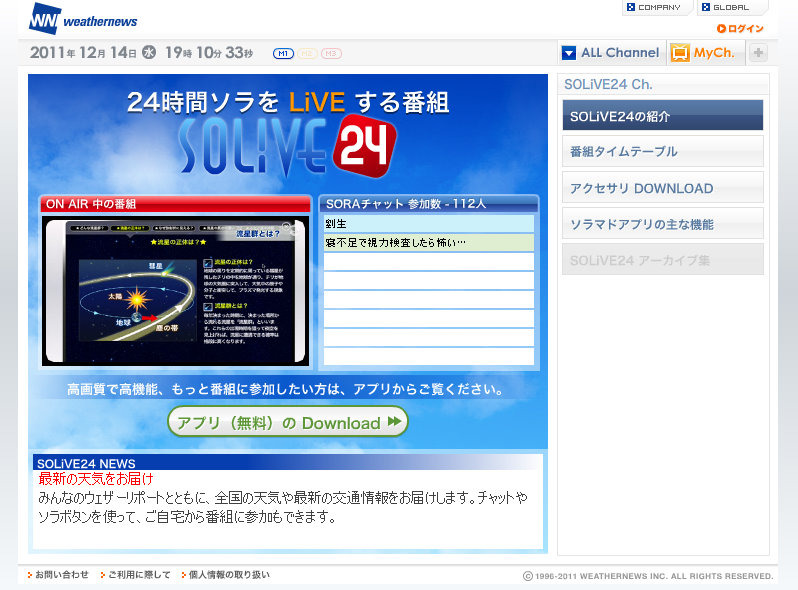Screen dimensions: 798x590
Task: Click the GLOBAL blue square icon
Action: coord(706,7)
